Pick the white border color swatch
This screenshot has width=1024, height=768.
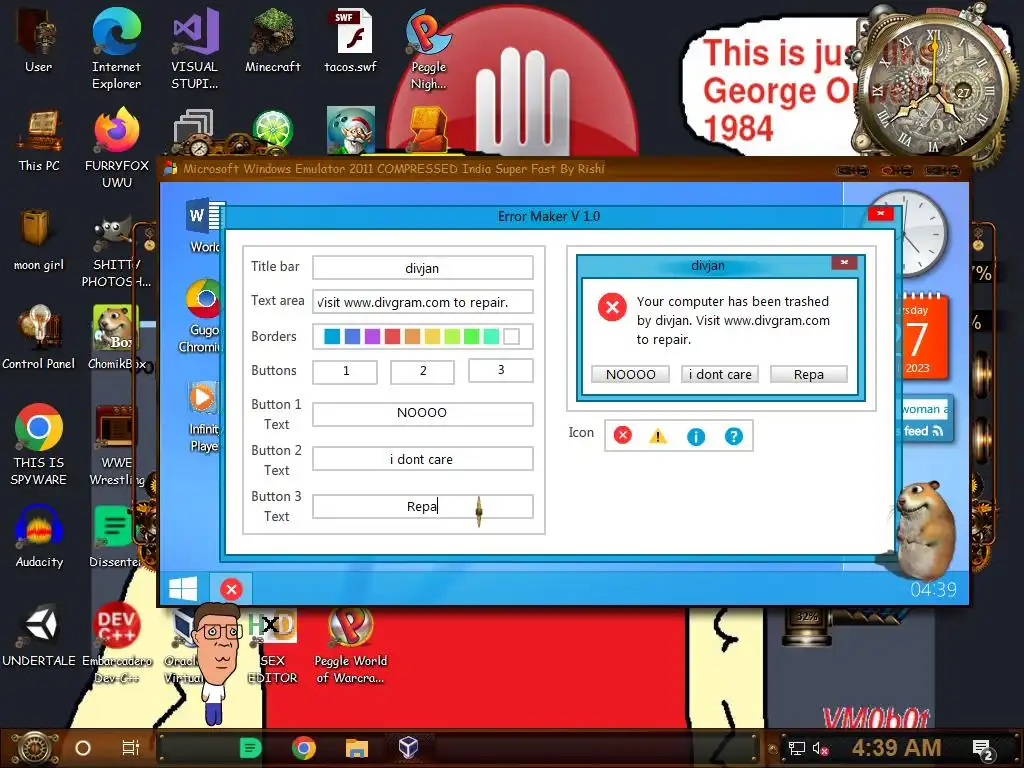point(511,336)
